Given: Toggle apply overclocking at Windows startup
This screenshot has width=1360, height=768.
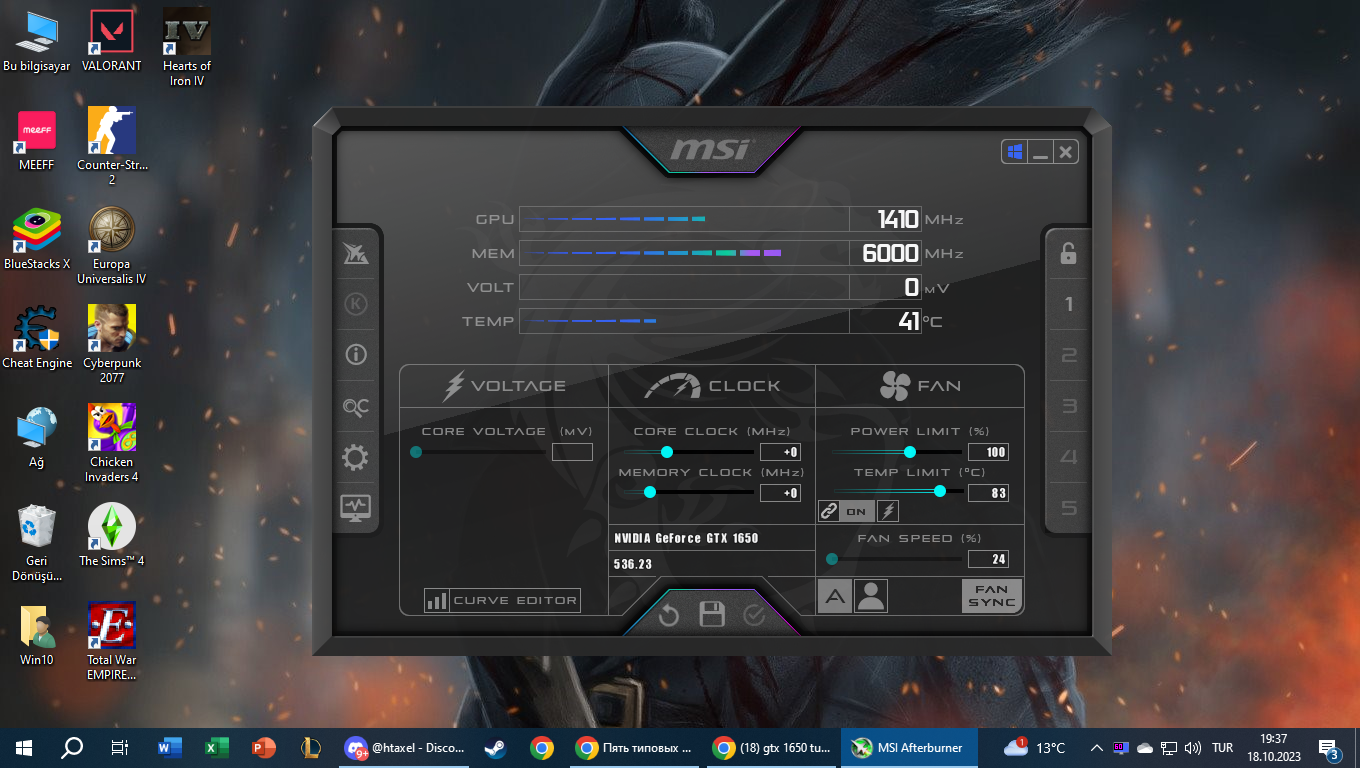Looking at the screenshot, I should [x=1015, y=152].
